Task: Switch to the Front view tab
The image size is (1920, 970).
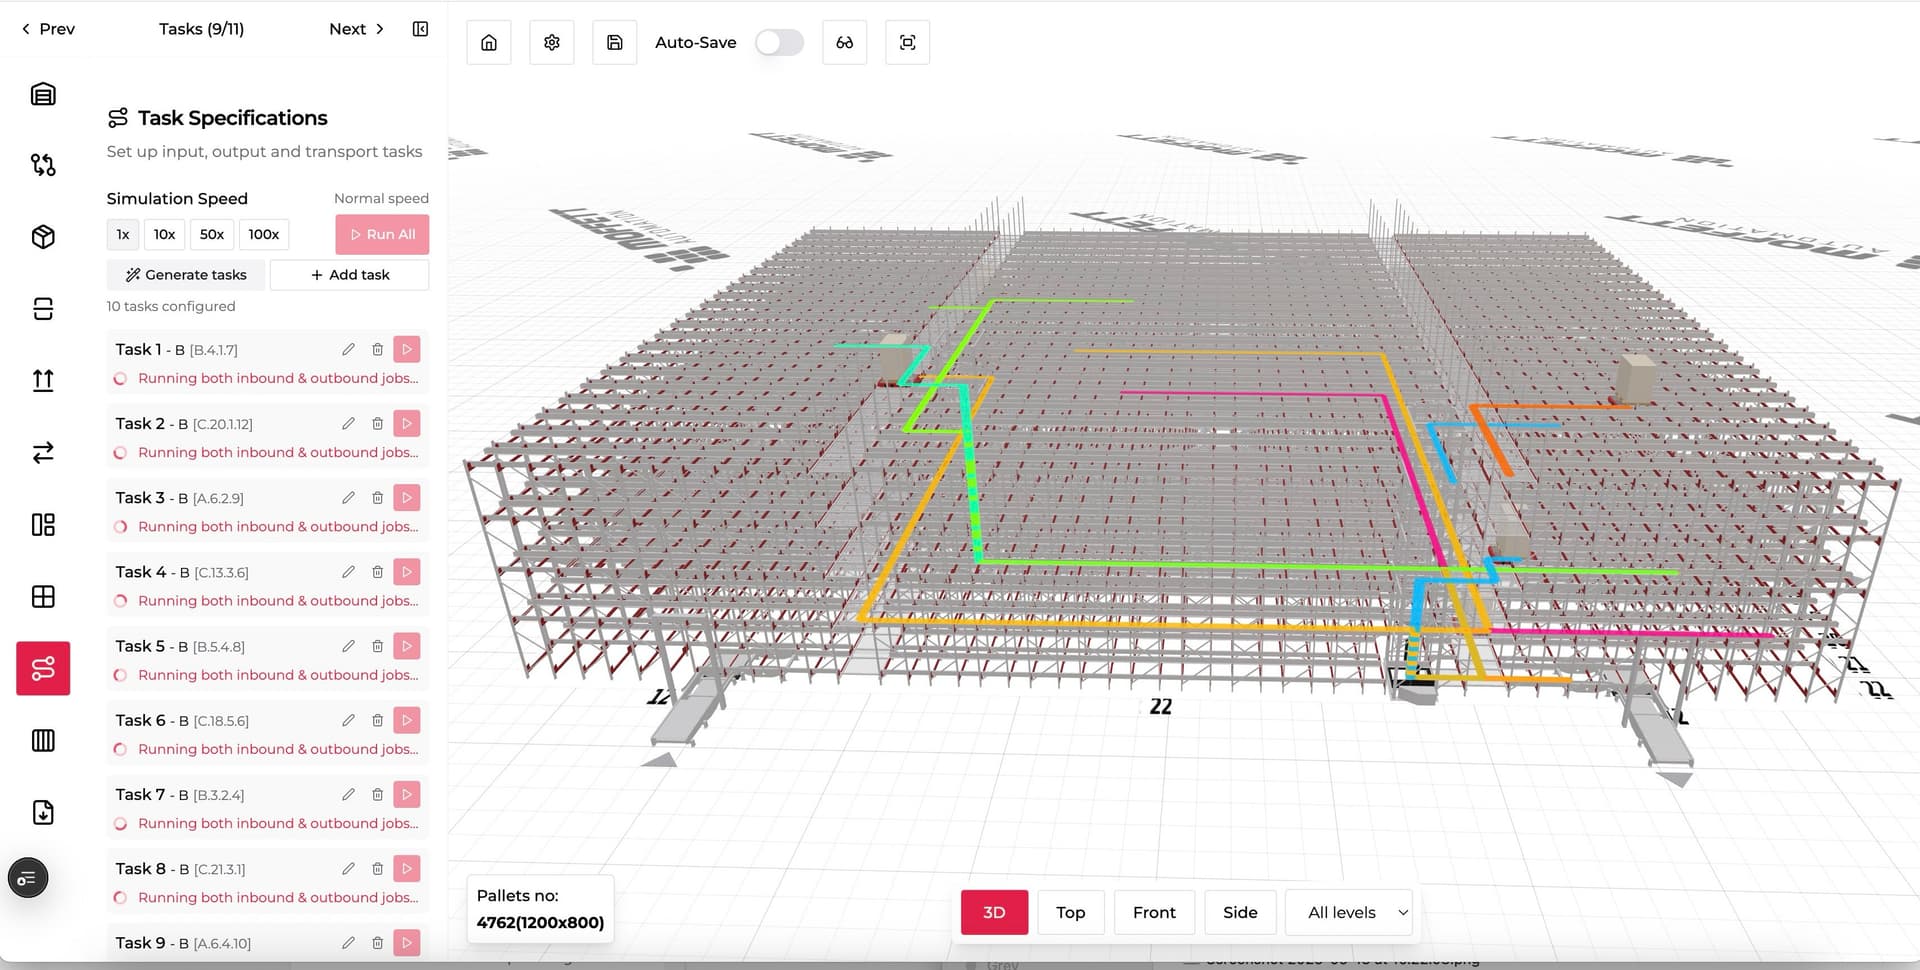Action: [1154, 912]
